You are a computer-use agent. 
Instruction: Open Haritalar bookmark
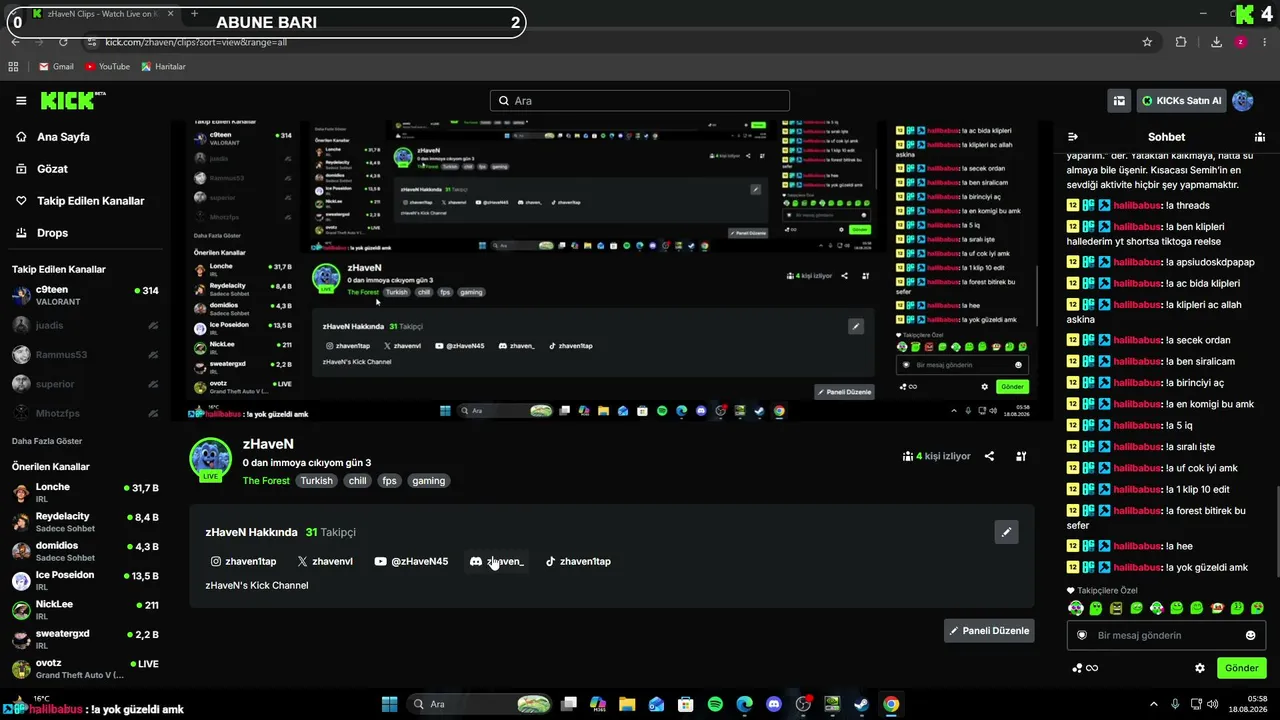[163, 67]
